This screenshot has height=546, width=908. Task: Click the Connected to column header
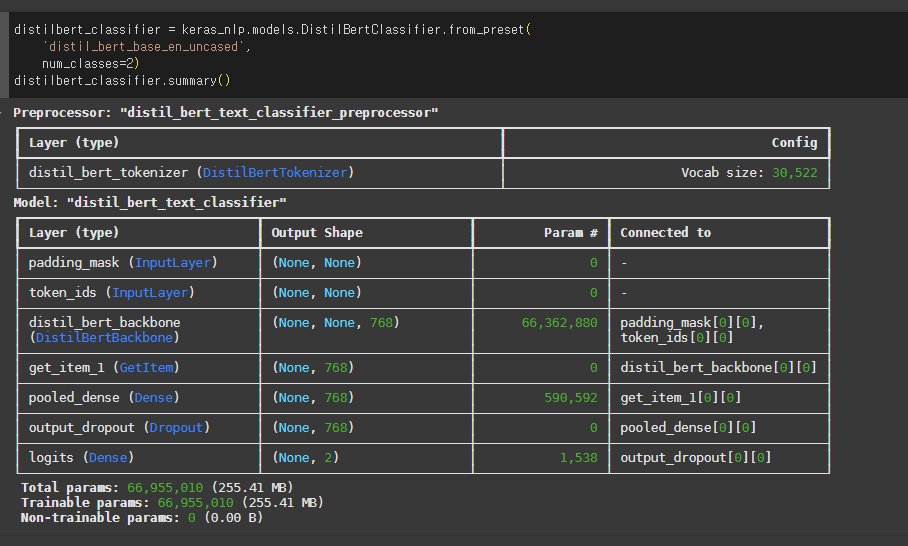[x=665, y=232]
